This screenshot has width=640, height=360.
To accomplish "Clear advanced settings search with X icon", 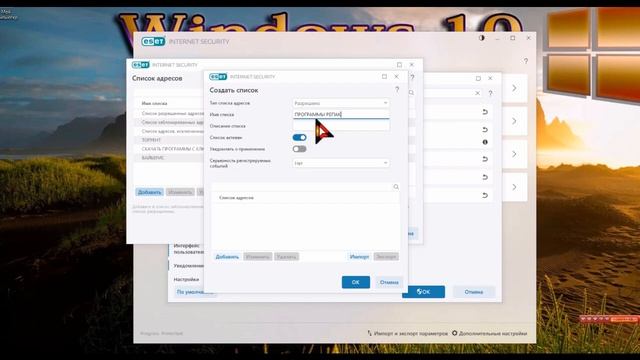I will coord(478,93).
